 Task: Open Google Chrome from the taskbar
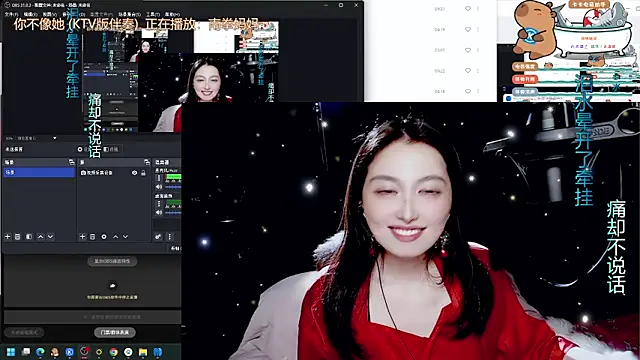coord(113,352)
